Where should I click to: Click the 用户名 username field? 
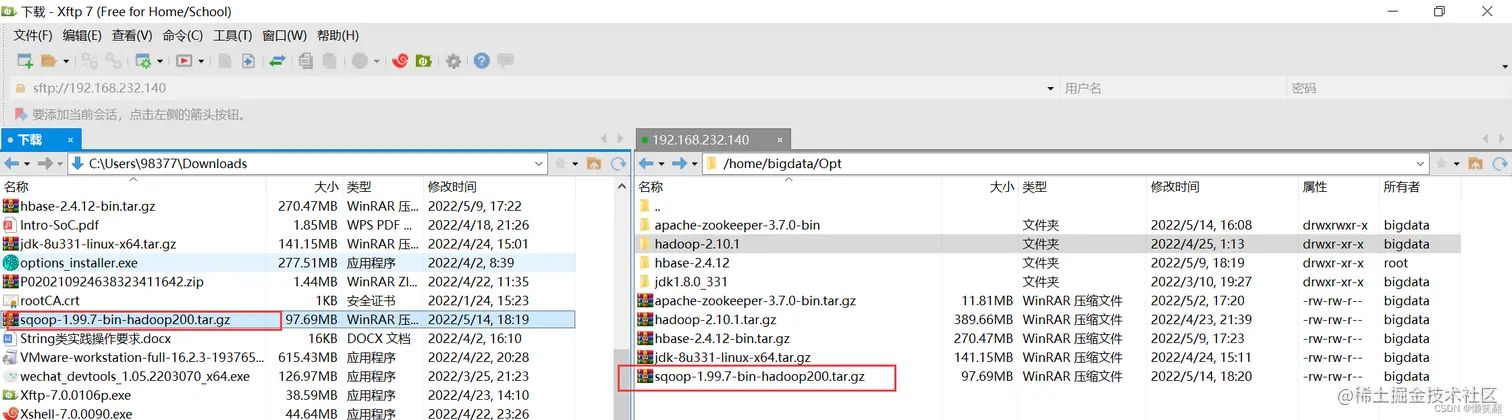pos(1172,88)
